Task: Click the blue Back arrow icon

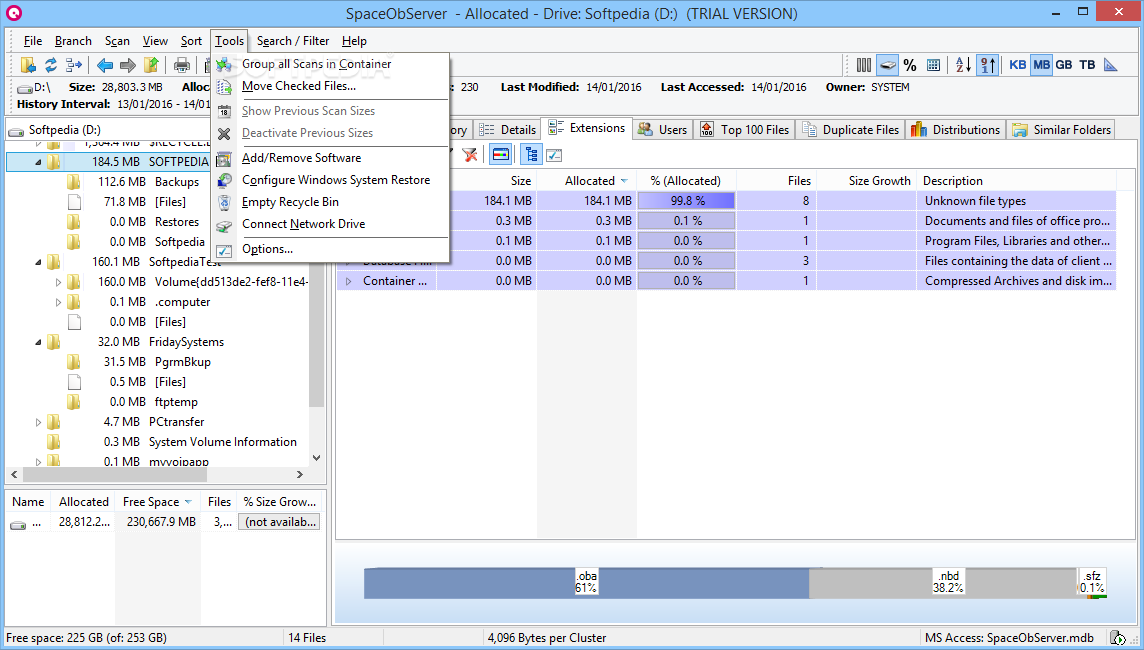Action: click(105, 65)
